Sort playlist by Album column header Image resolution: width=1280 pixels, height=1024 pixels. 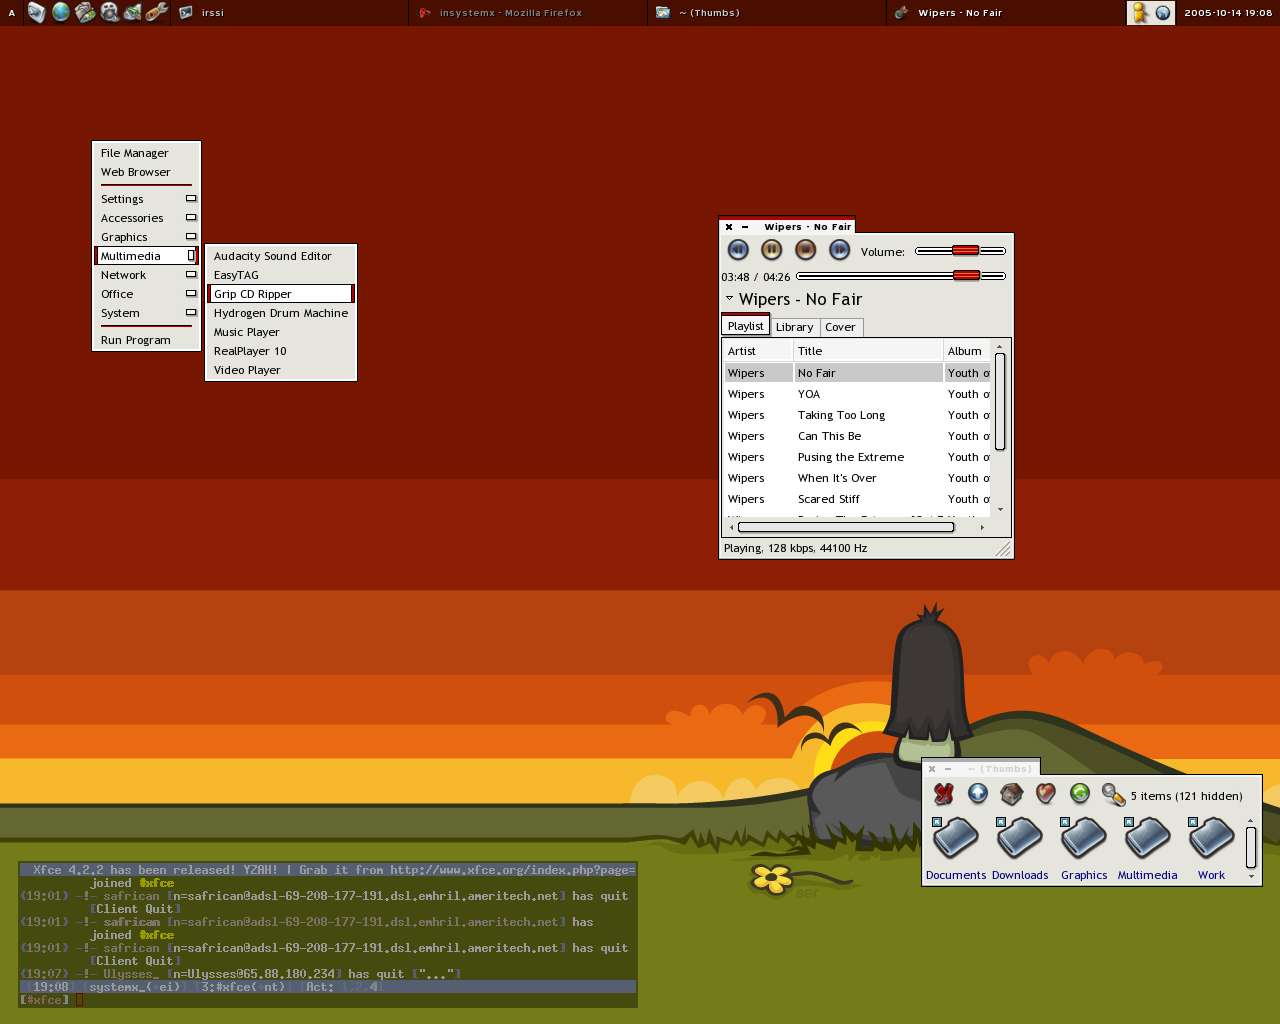click(x=967, y=351)
